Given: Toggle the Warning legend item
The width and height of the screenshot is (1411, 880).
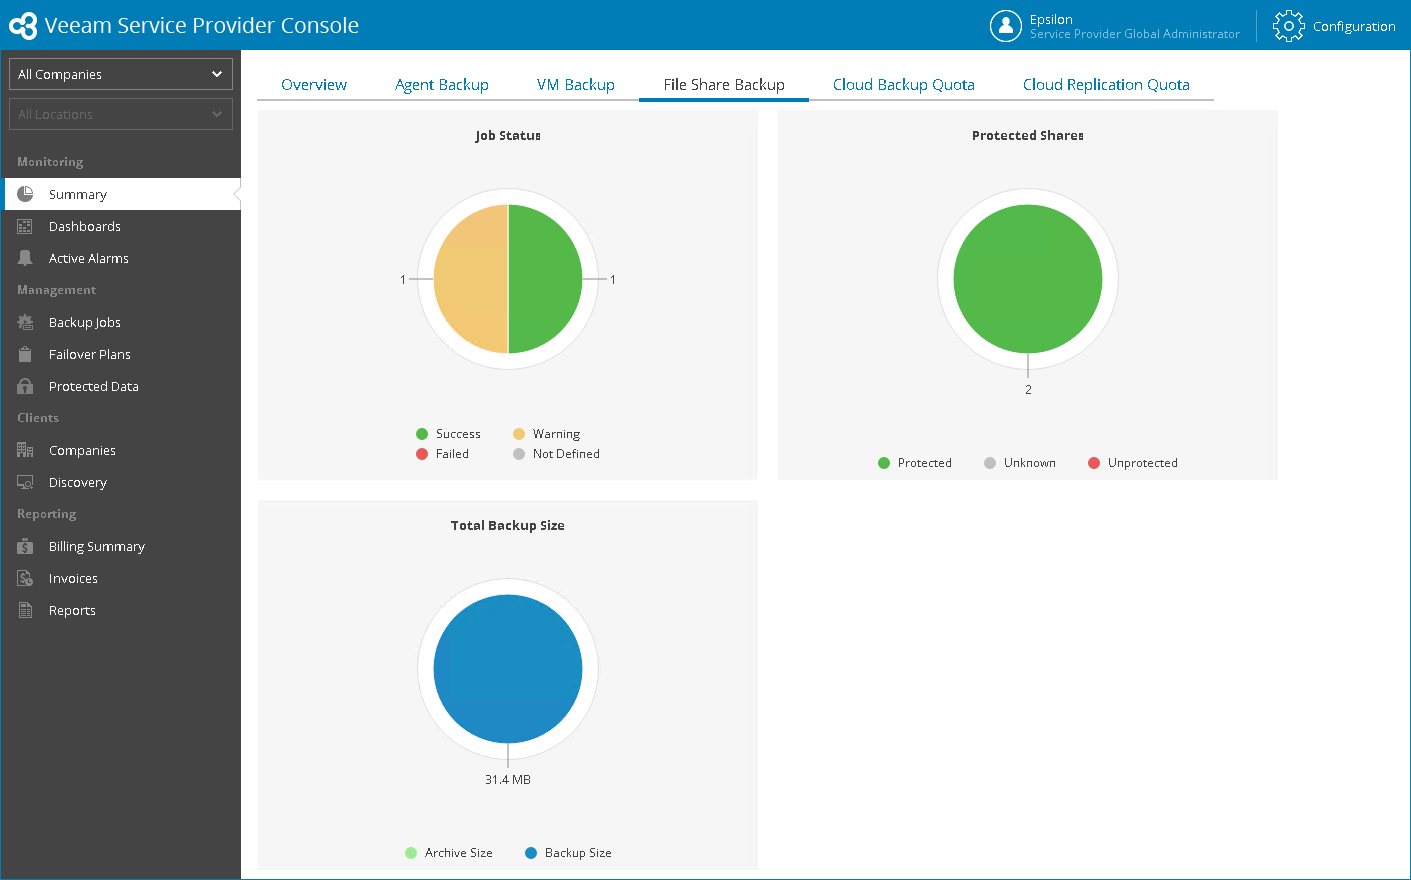Looking at the screenshot, I should 546,434.
